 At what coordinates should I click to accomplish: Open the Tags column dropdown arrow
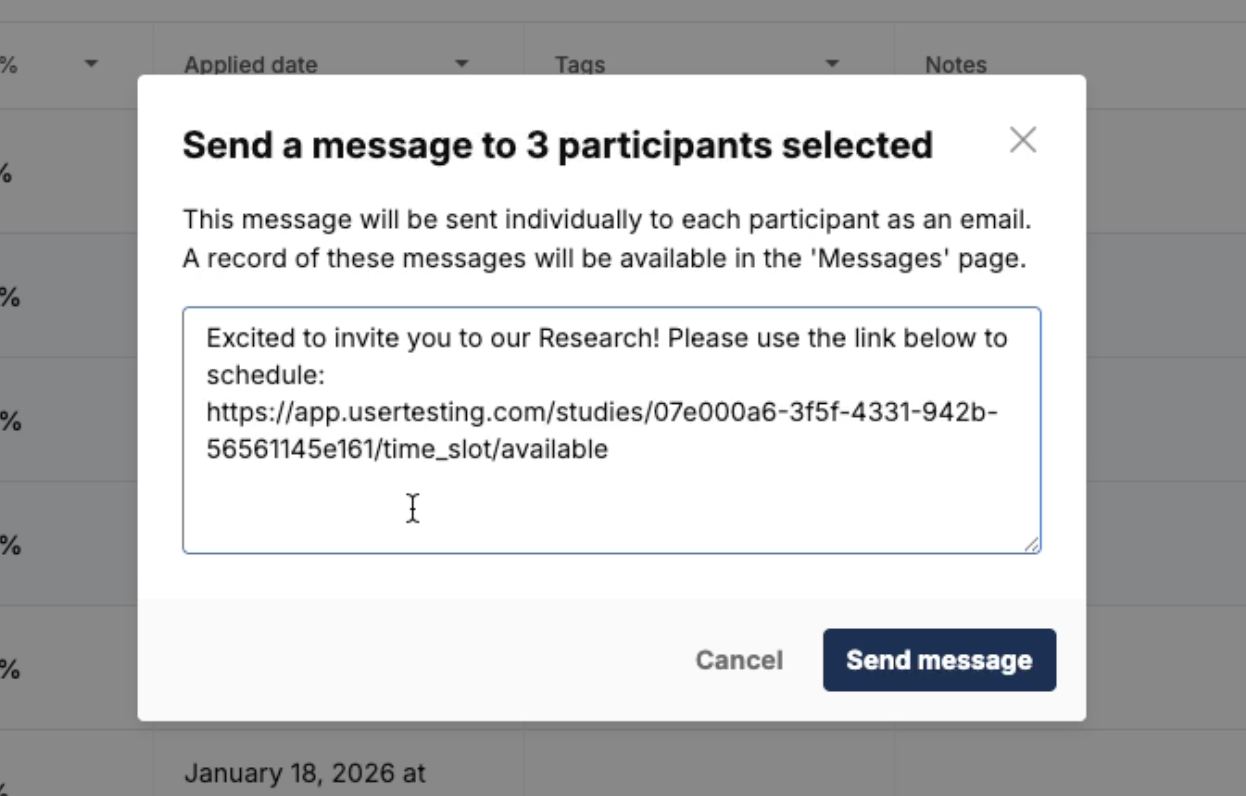click(x=832, y=64)
